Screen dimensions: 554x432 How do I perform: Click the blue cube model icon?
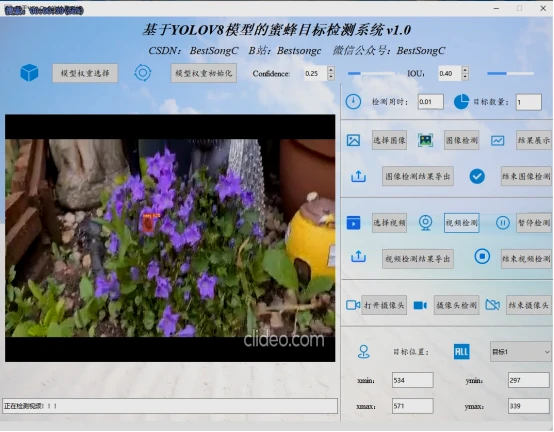[29, 73]
